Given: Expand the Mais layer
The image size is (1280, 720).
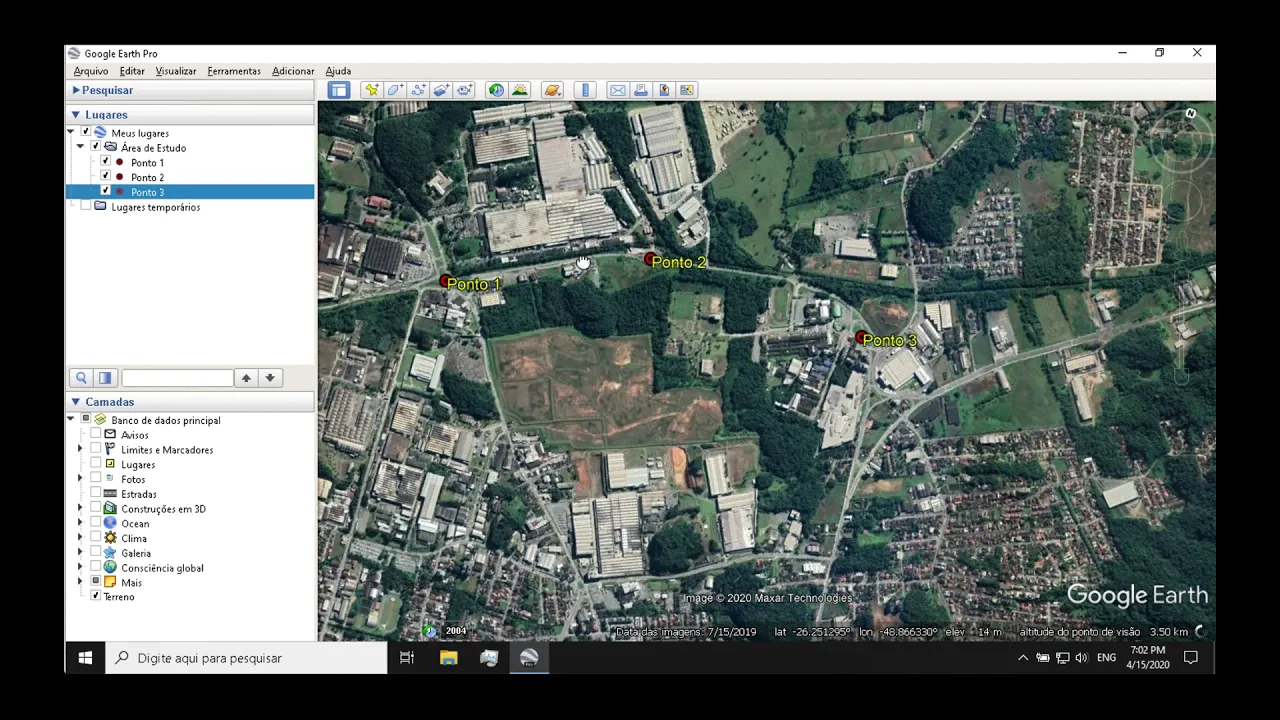Looking at the screenshot, I should point(81,582).
